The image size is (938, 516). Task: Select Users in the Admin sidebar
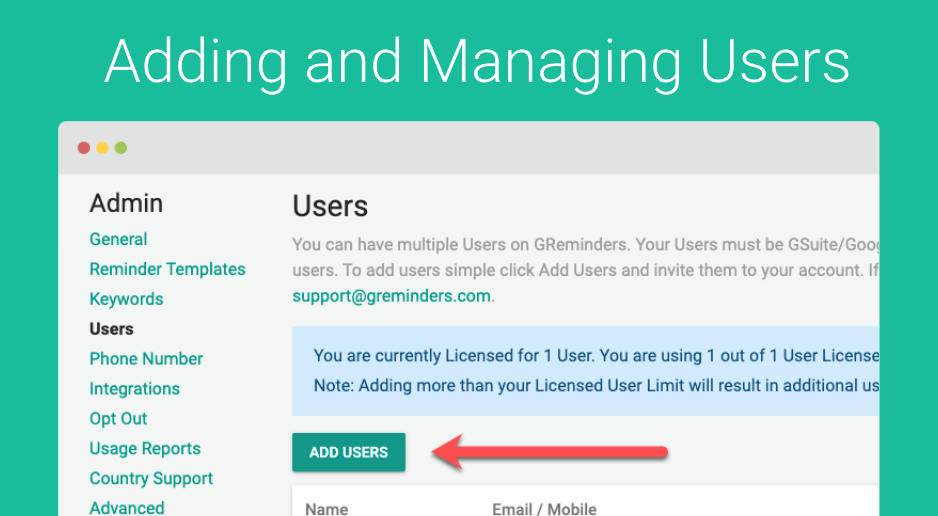point(111,329)
